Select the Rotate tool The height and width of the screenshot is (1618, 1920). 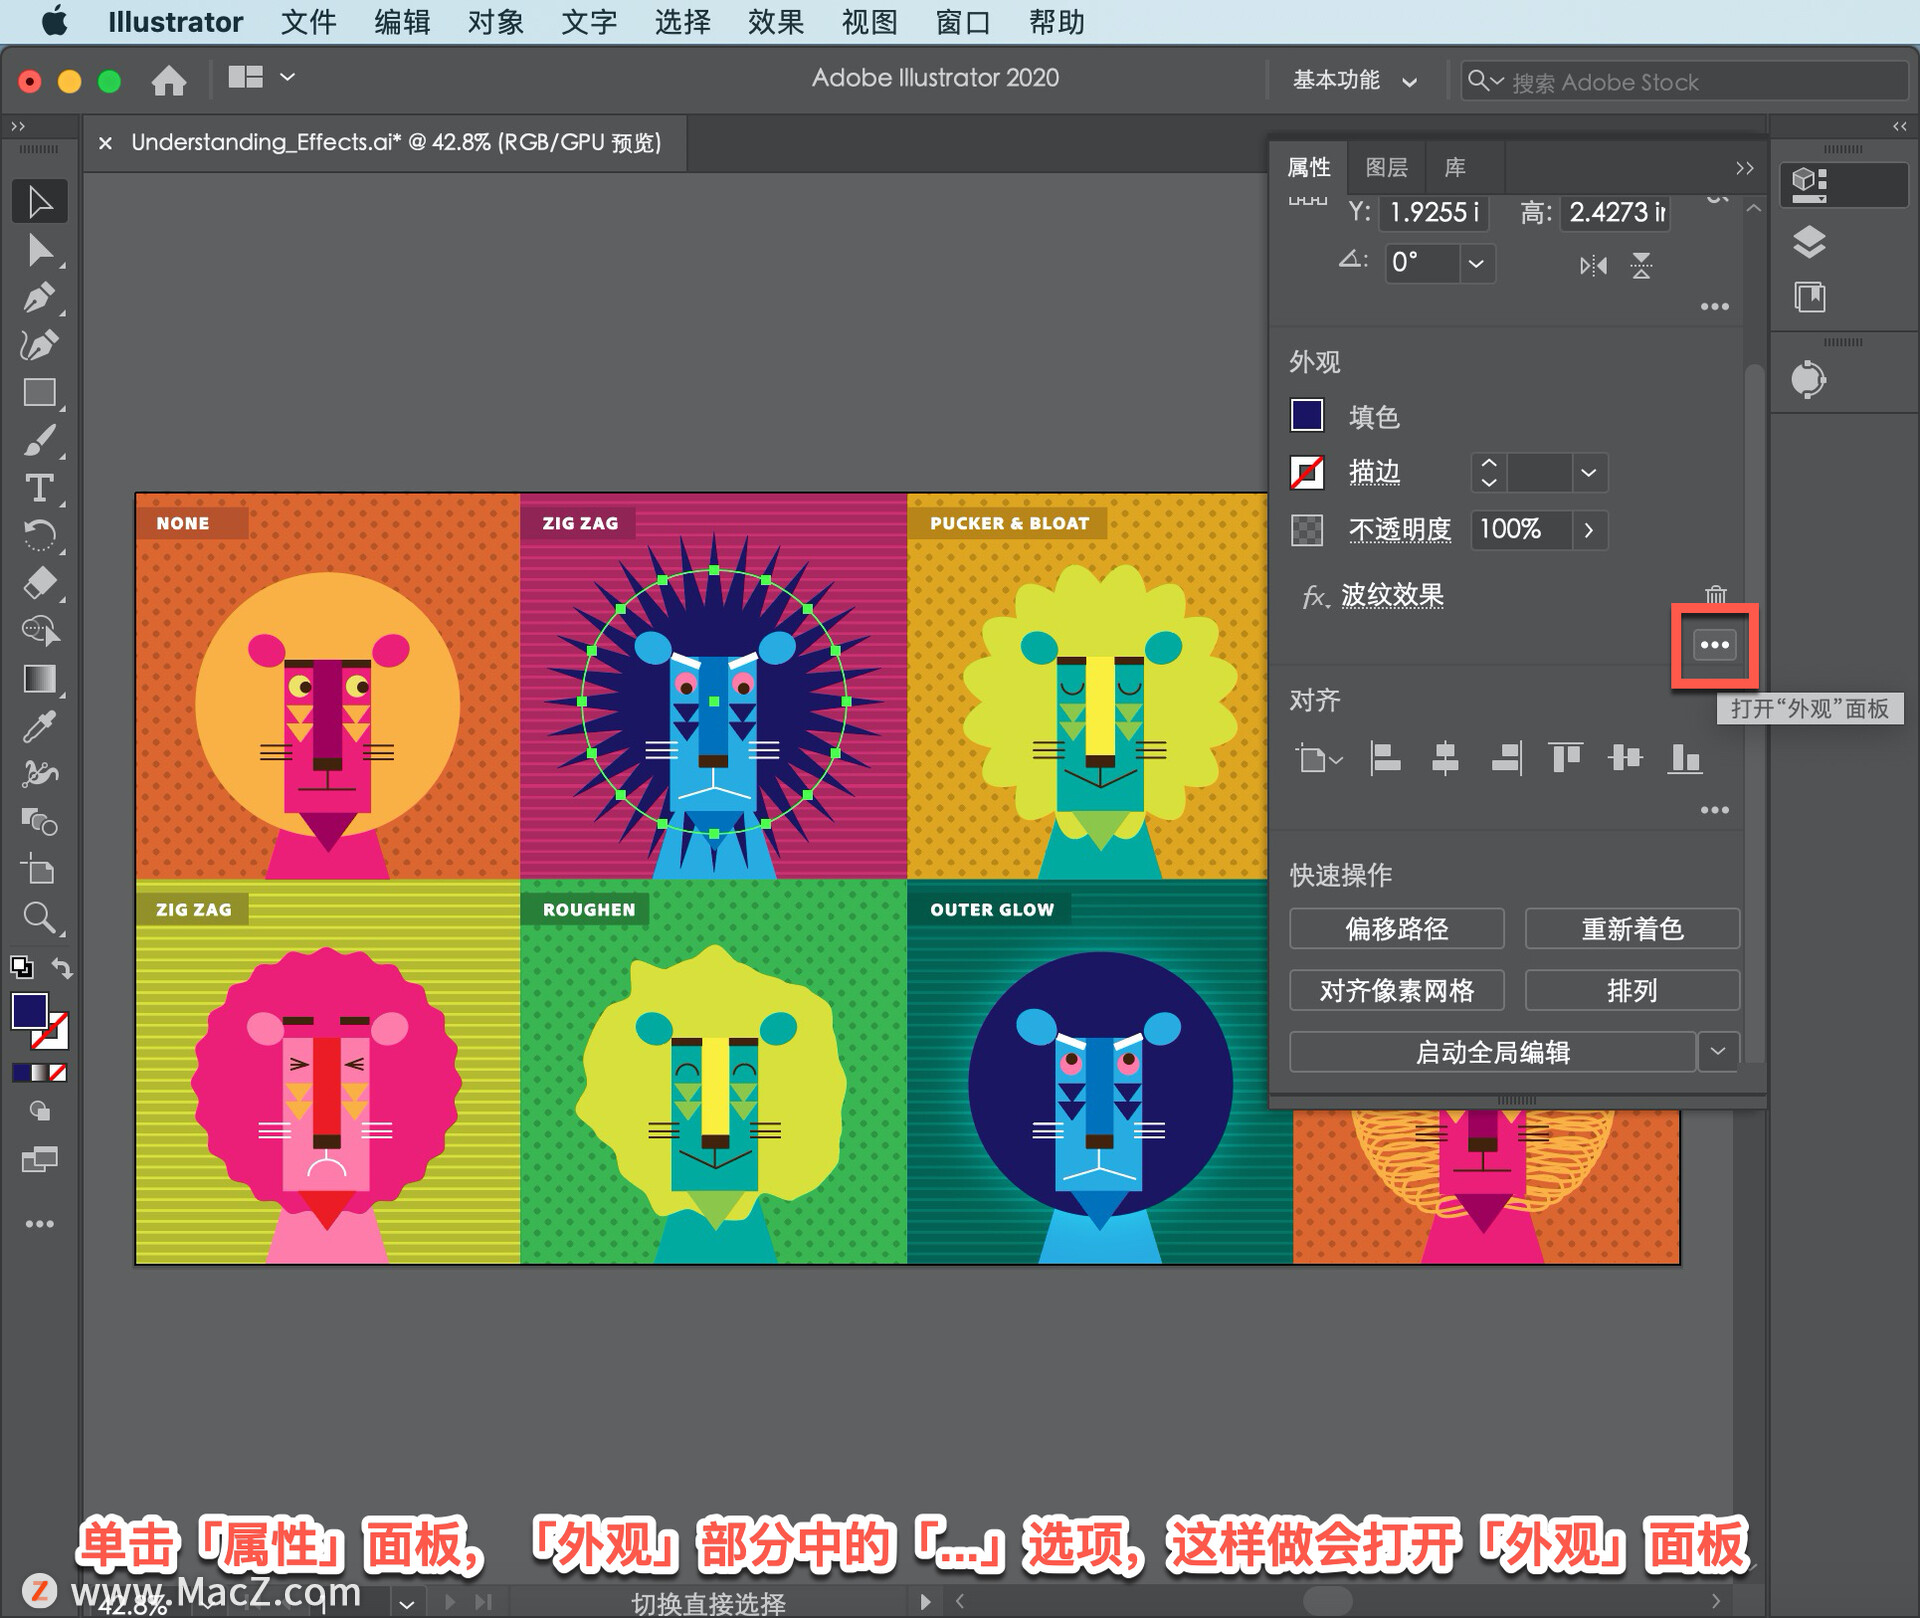click(40, 536)
